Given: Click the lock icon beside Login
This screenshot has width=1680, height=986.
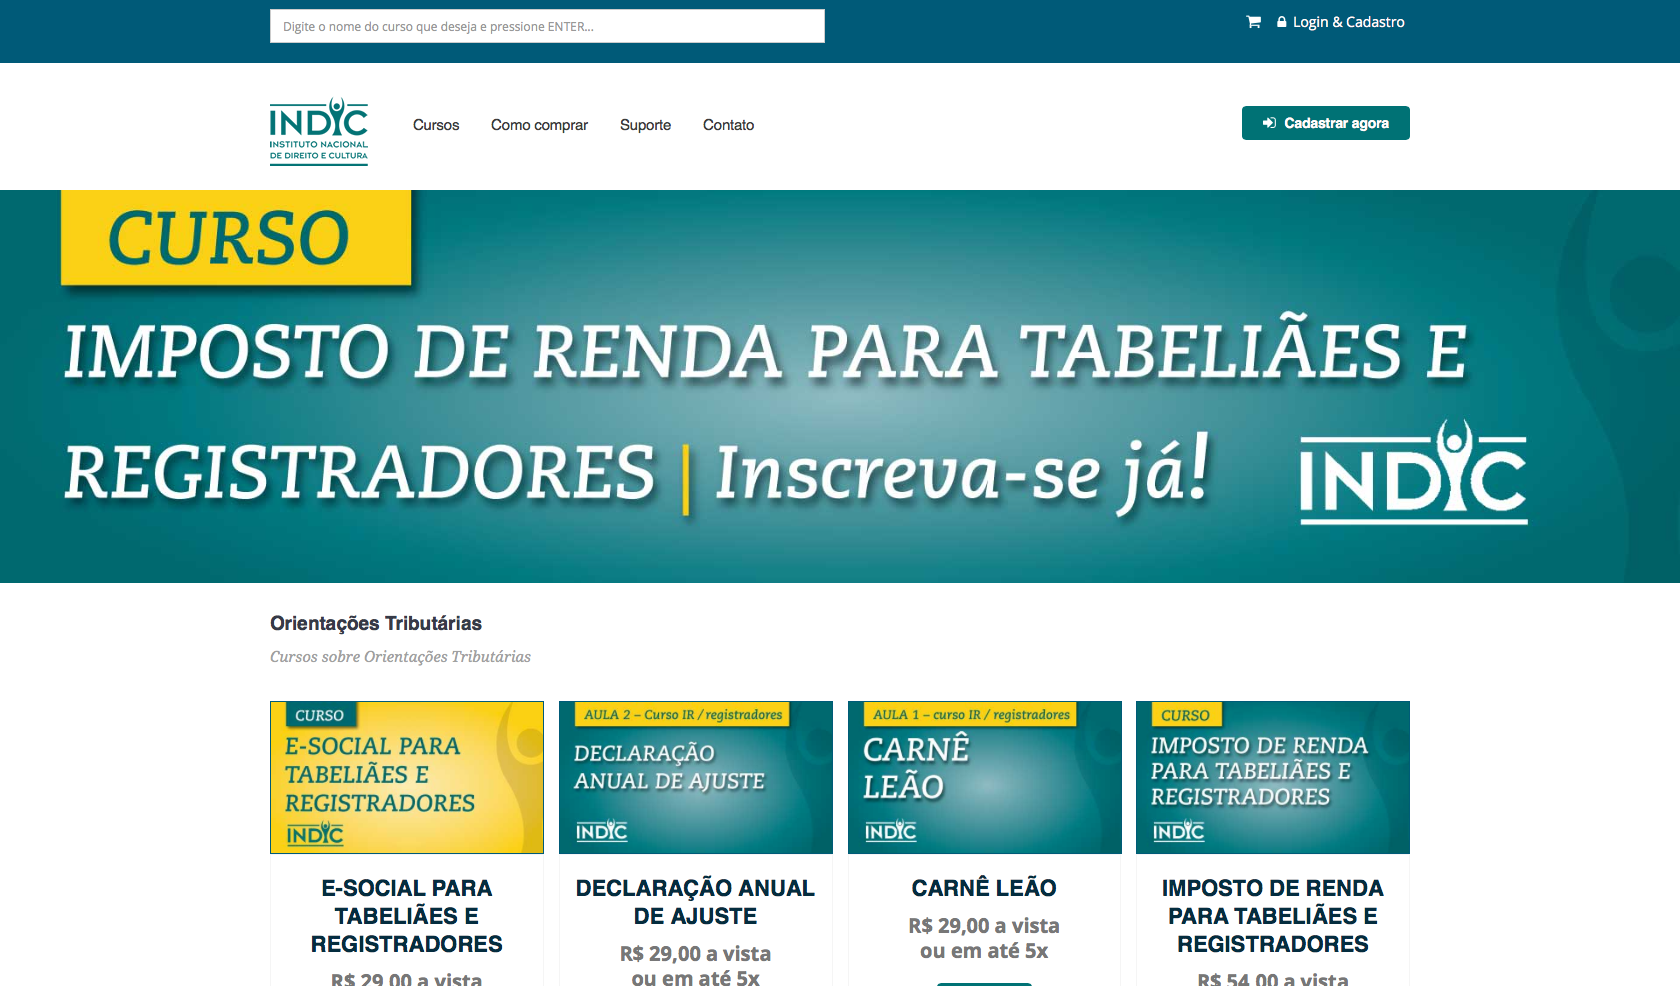Looking at the screenshot, I should coord(1281,22).
